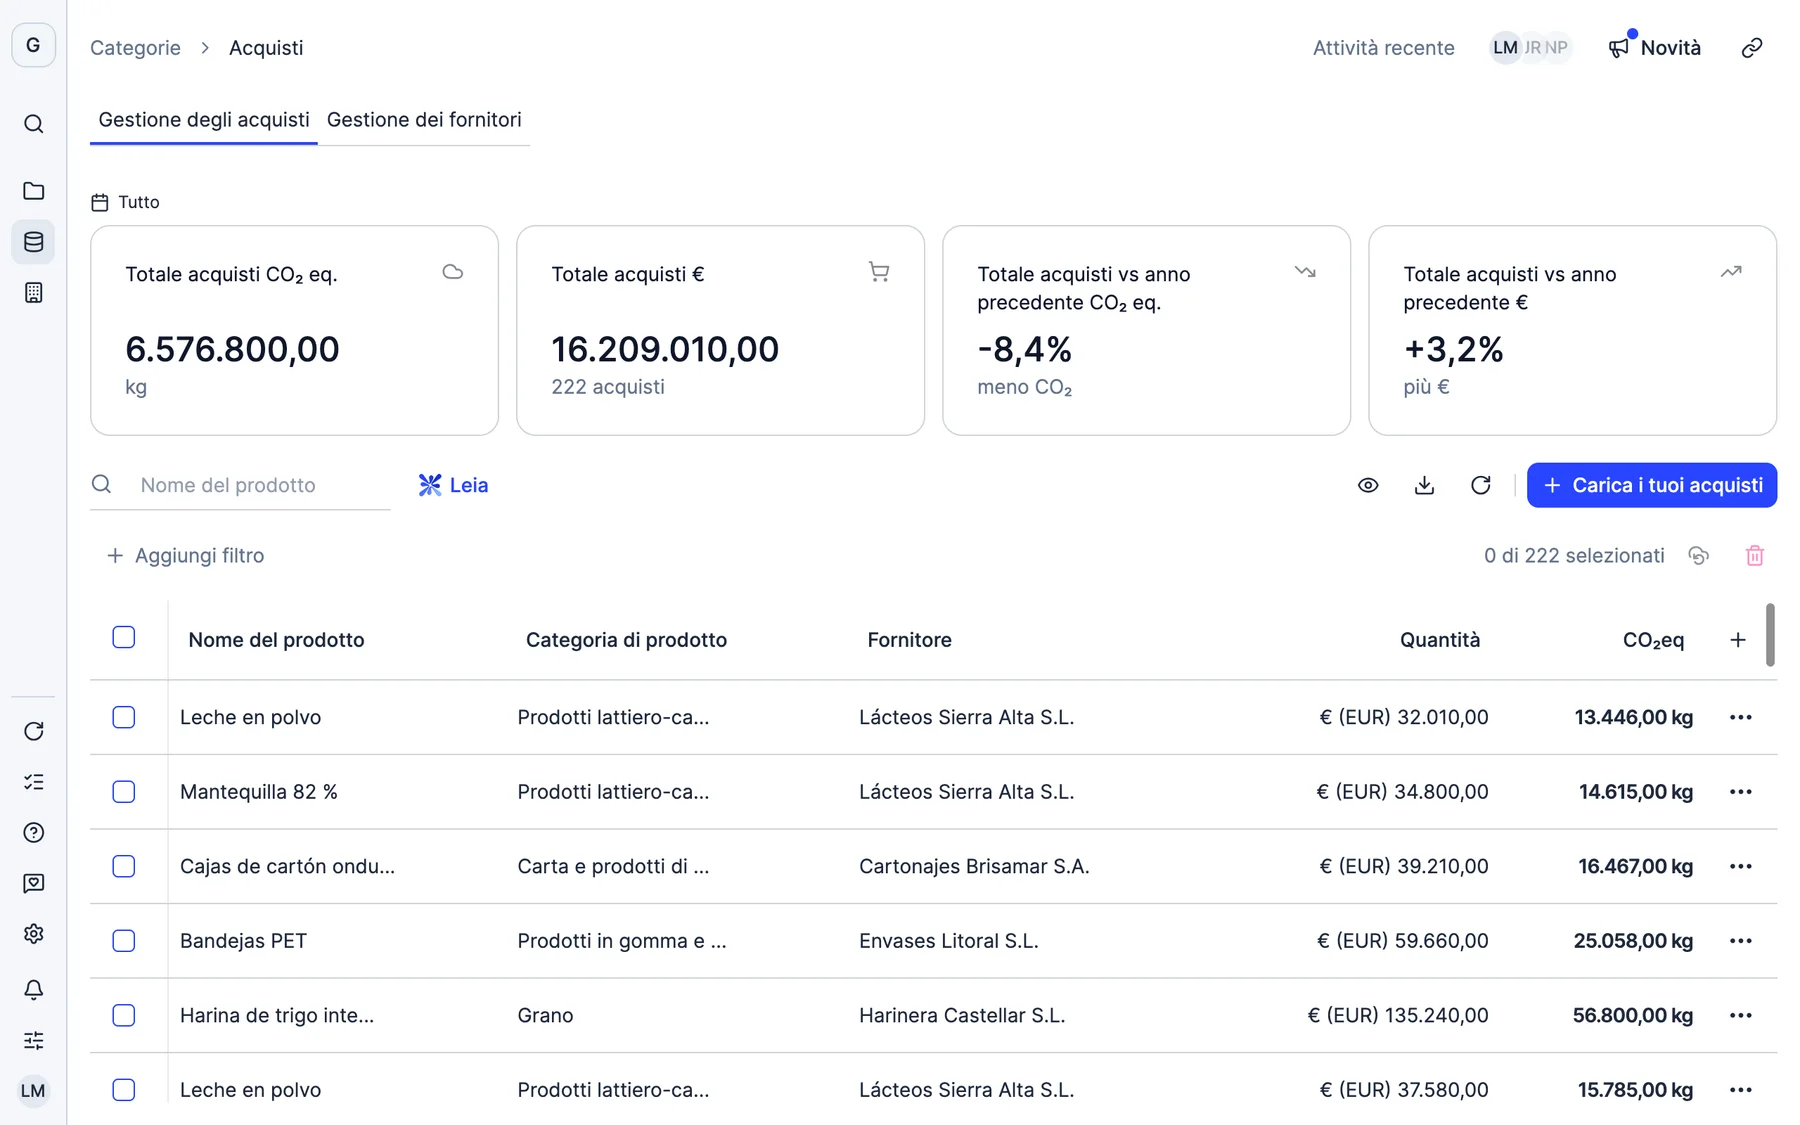Open Attività recente
The width and height of the screenshot is (1800, 1125).
coord(1384,48)
